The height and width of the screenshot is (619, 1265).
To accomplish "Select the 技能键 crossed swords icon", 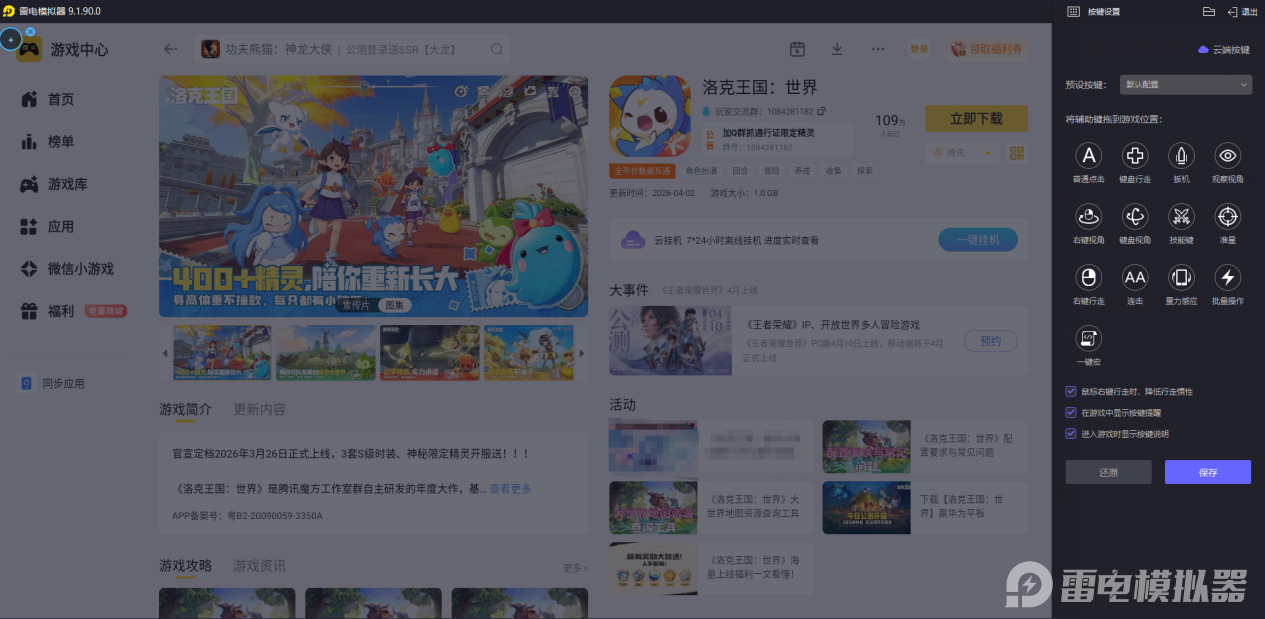I will [1181, 216].
